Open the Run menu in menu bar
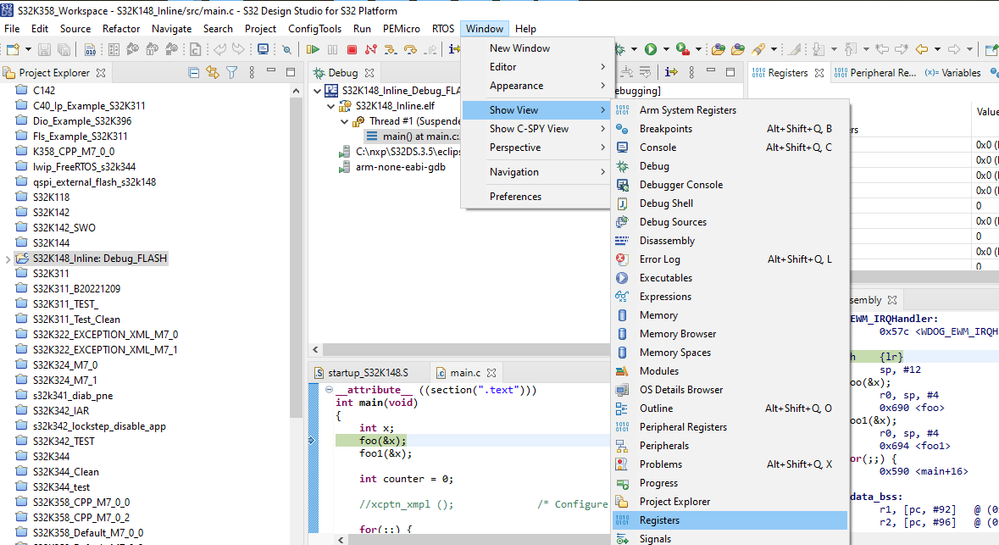 [362, 29]
